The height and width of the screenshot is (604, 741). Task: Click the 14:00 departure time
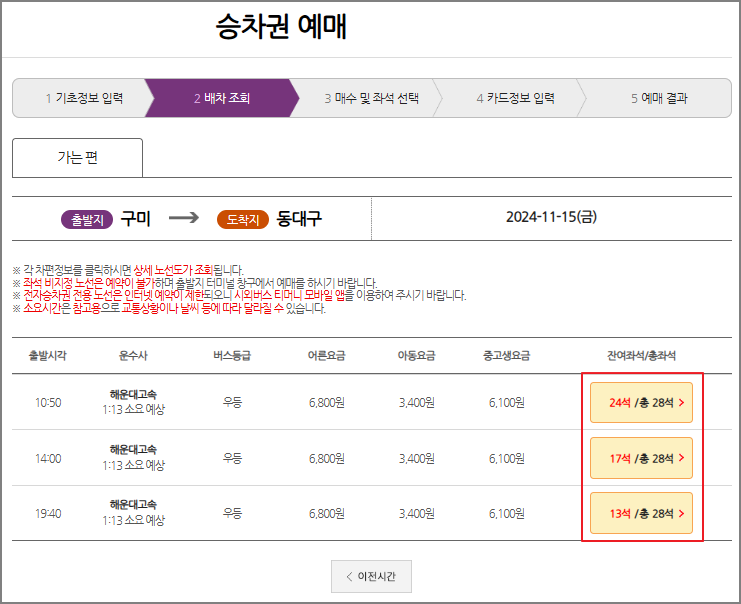[x=48, y=458]
